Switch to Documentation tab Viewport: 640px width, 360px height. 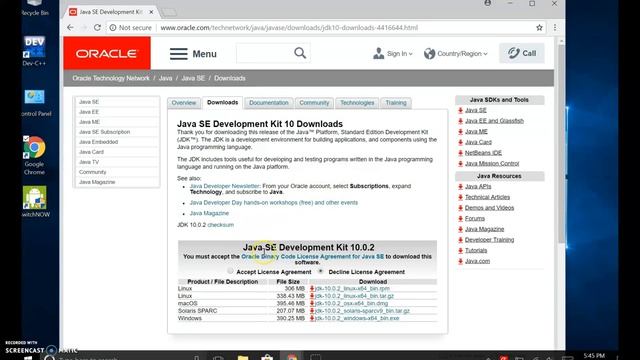(x=269, y=103)
